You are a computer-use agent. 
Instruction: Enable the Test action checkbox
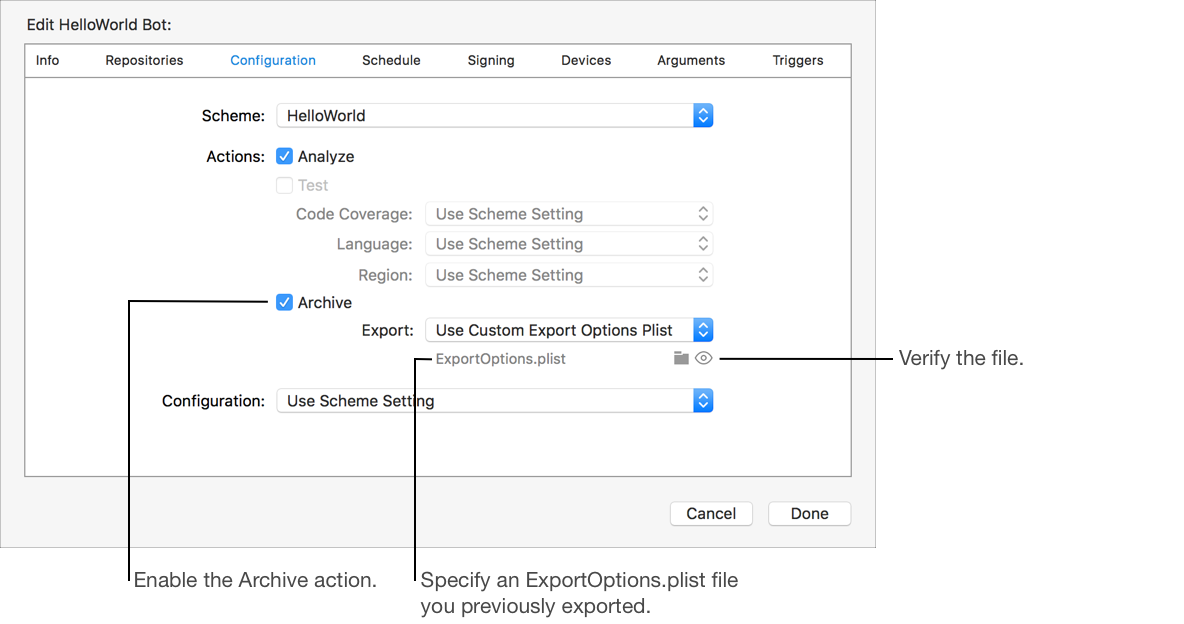285,185
